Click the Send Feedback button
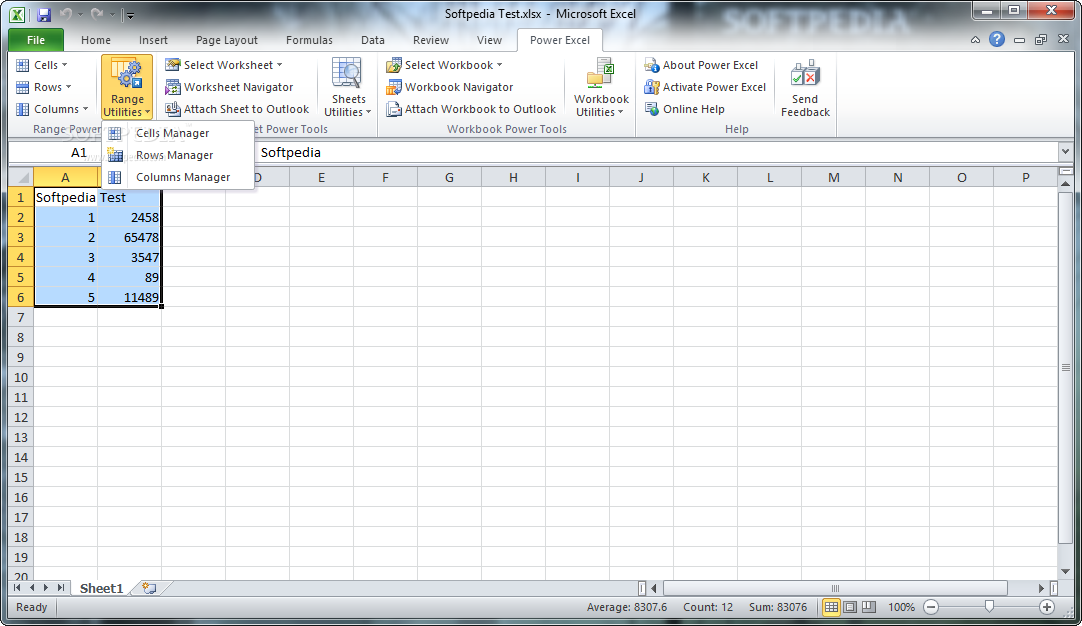The width and height of the screenshot is (1082, 626). point(805,87)
